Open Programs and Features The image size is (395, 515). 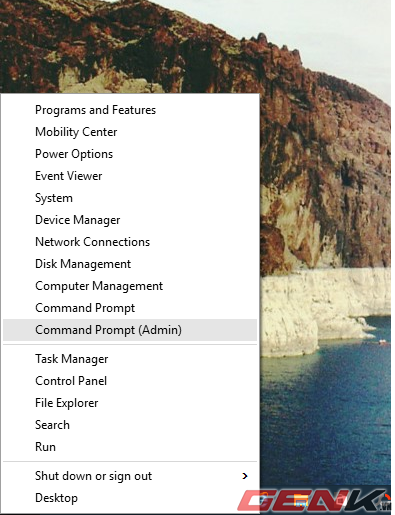coord(130,110)
